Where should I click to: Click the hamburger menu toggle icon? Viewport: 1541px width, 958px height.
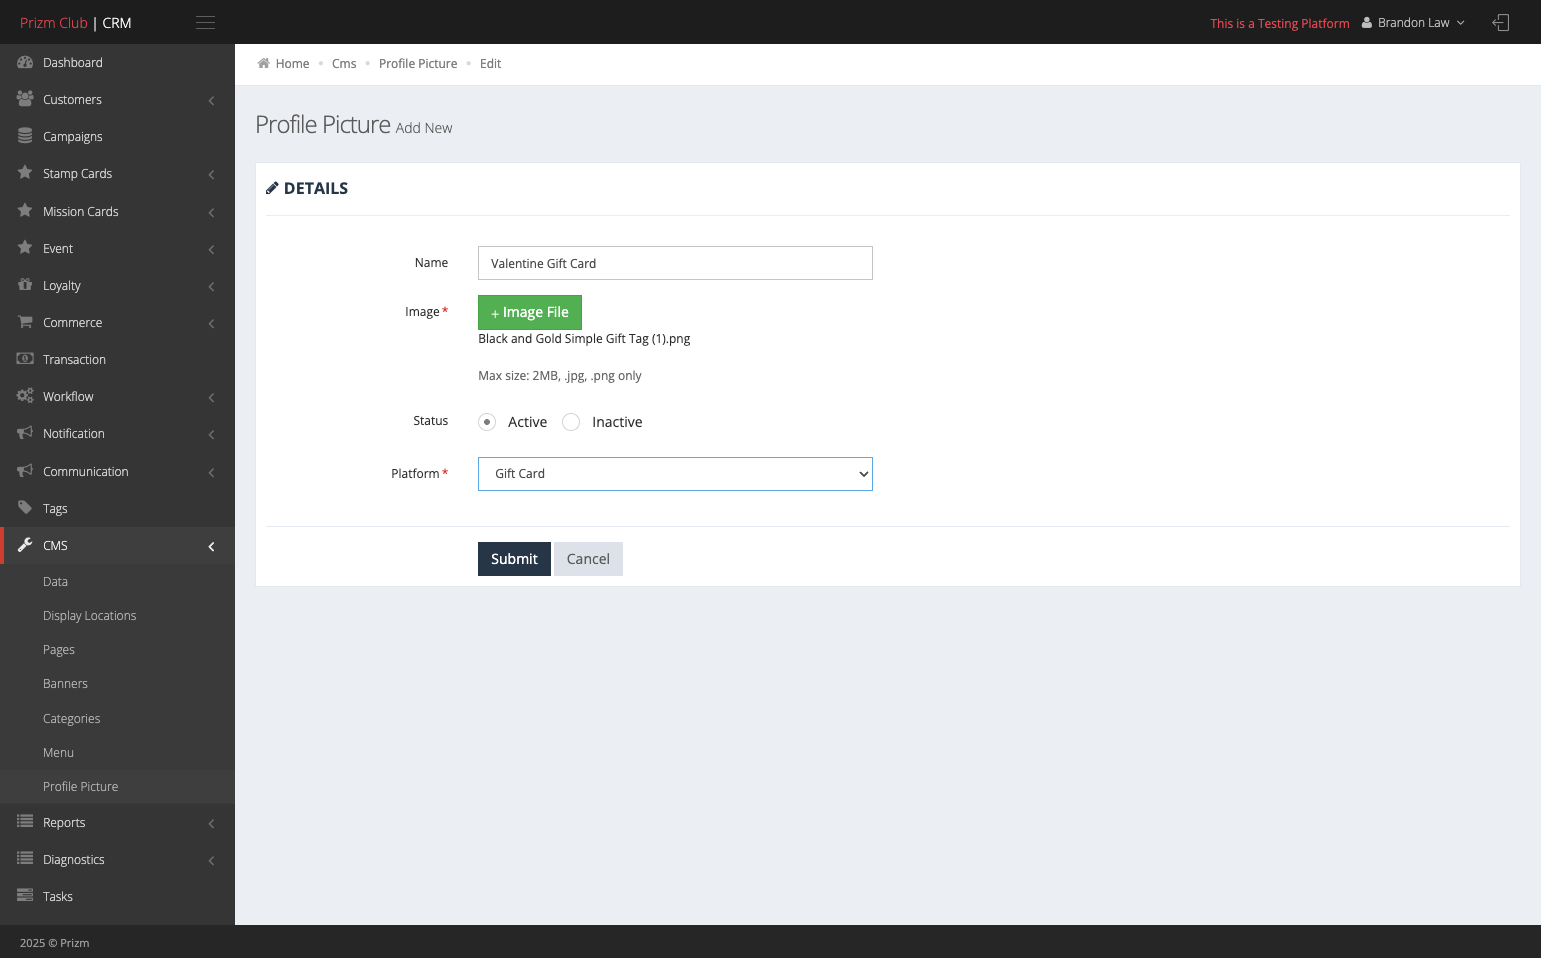205,23
